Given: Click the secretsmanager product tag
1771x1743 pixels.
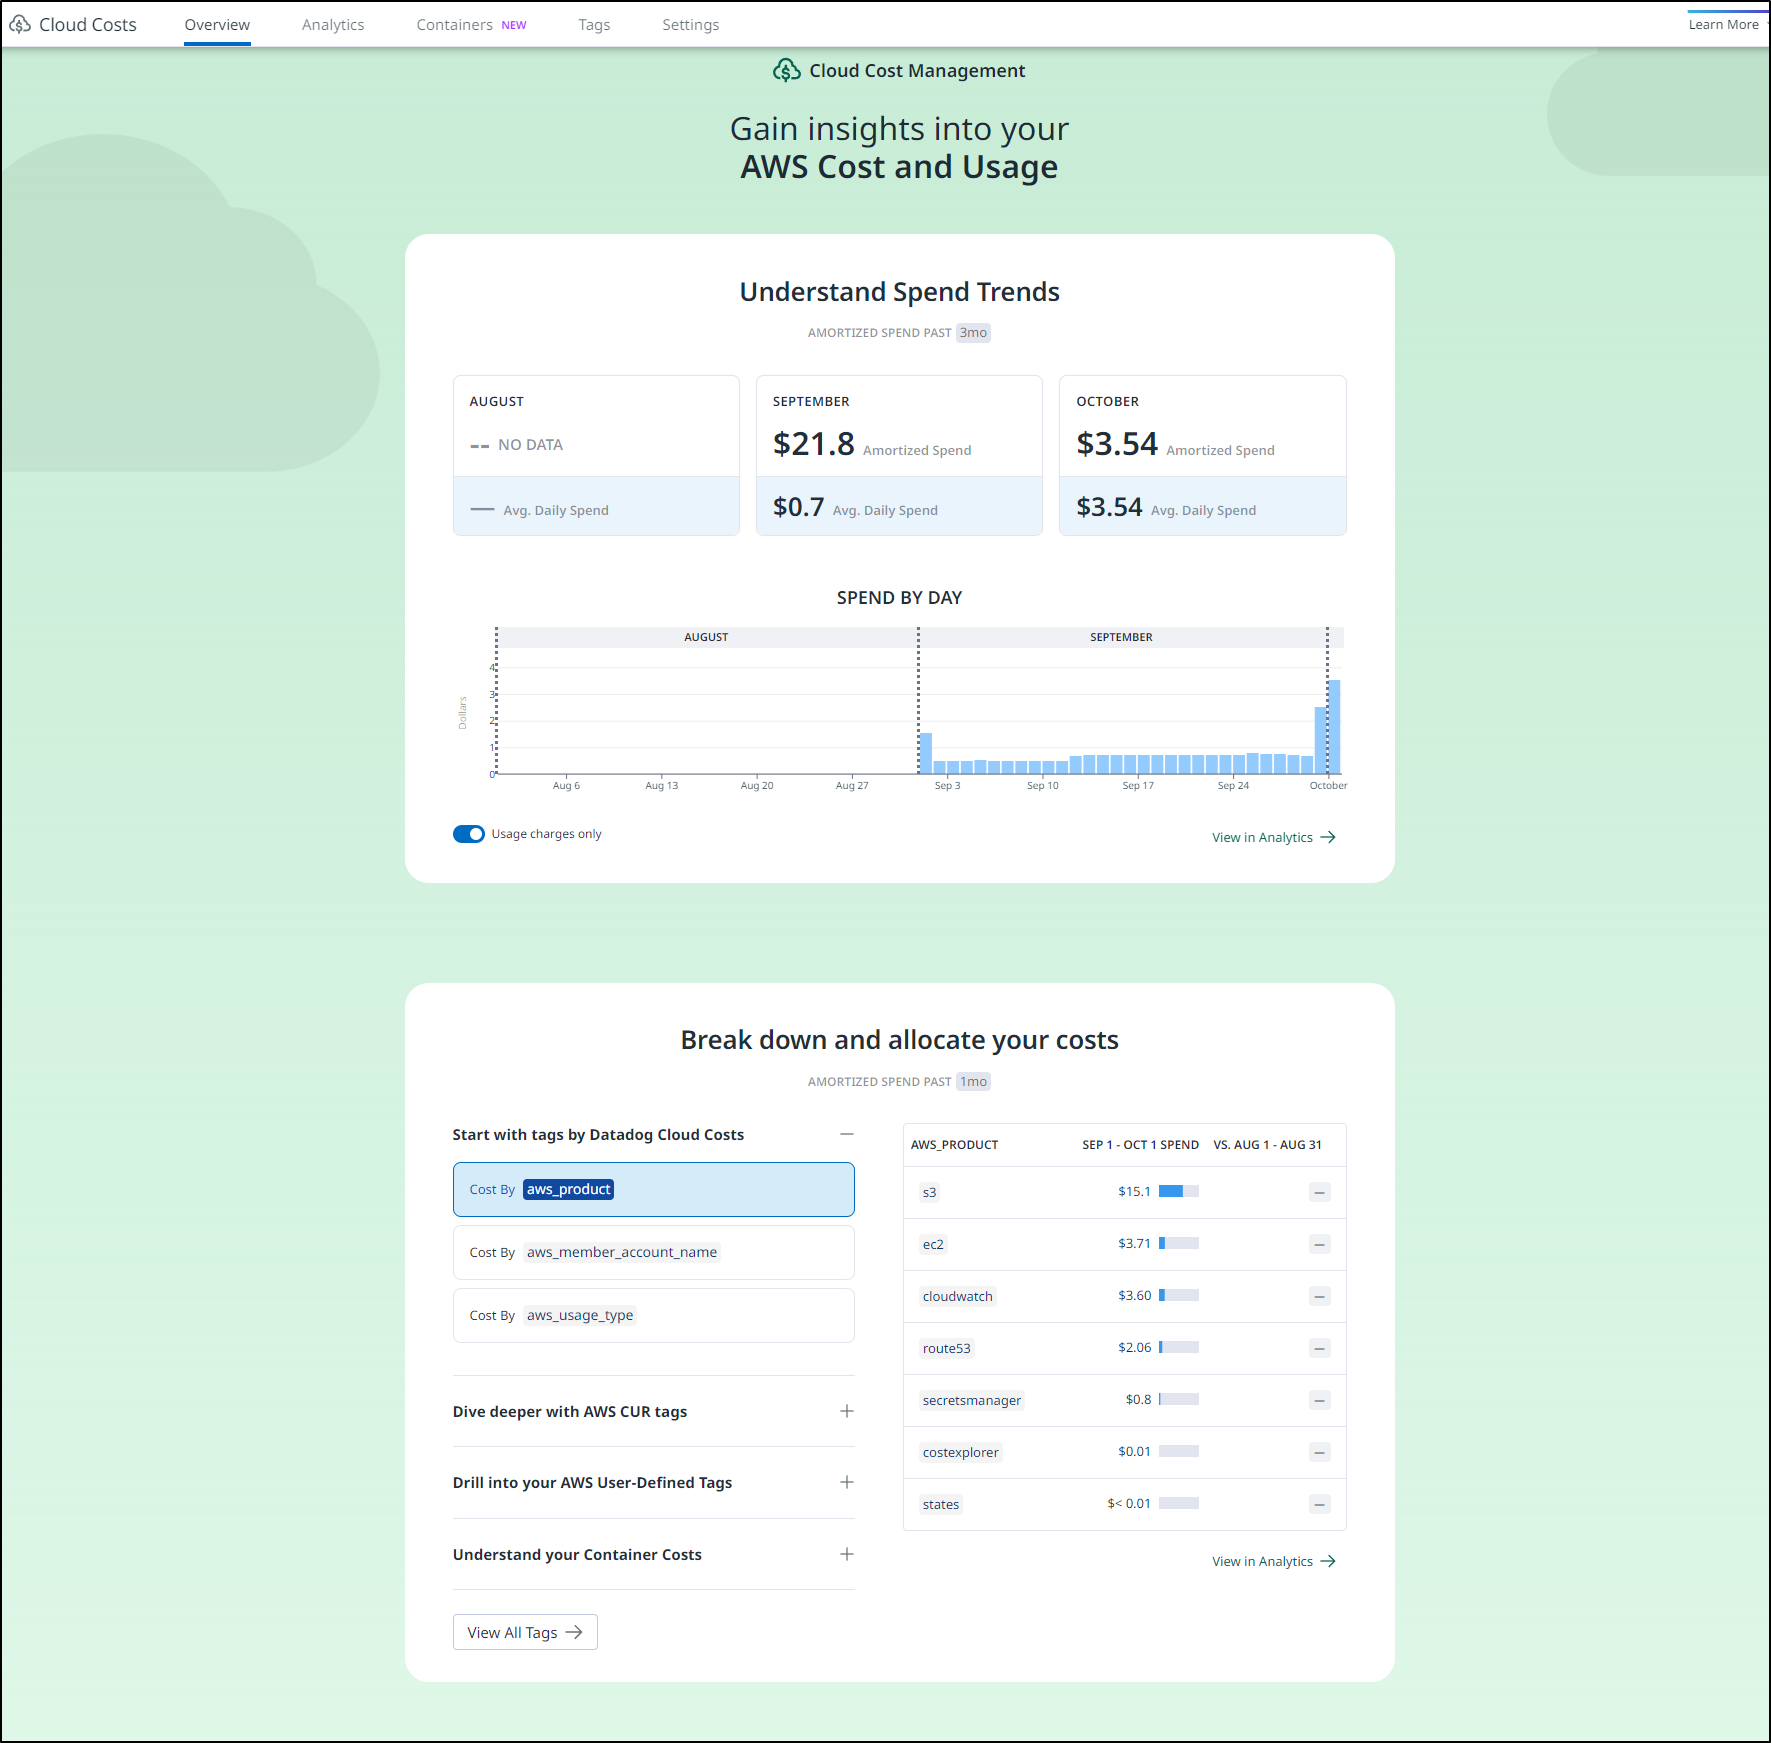Looking at the screenshot, I should (972, 1401).
